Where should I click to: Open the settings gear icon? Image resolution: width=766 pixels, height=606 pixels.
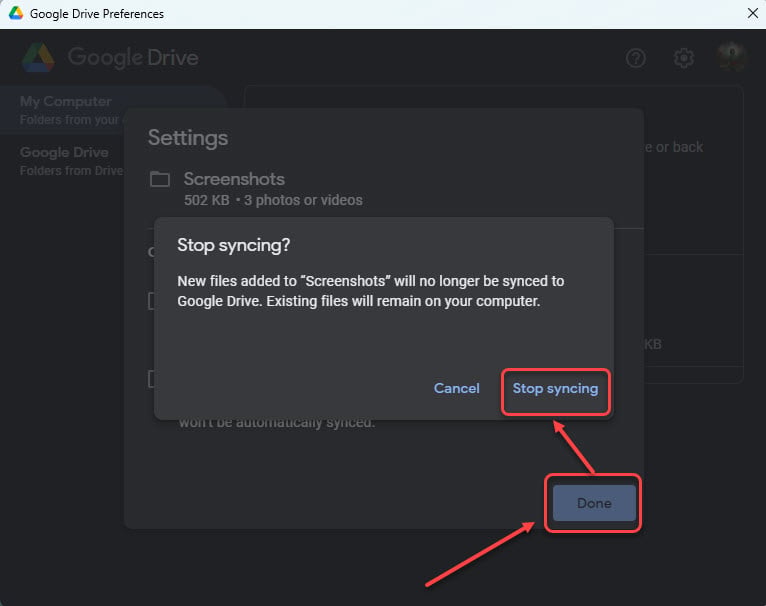pyautogui.click(x=683, y=59)
